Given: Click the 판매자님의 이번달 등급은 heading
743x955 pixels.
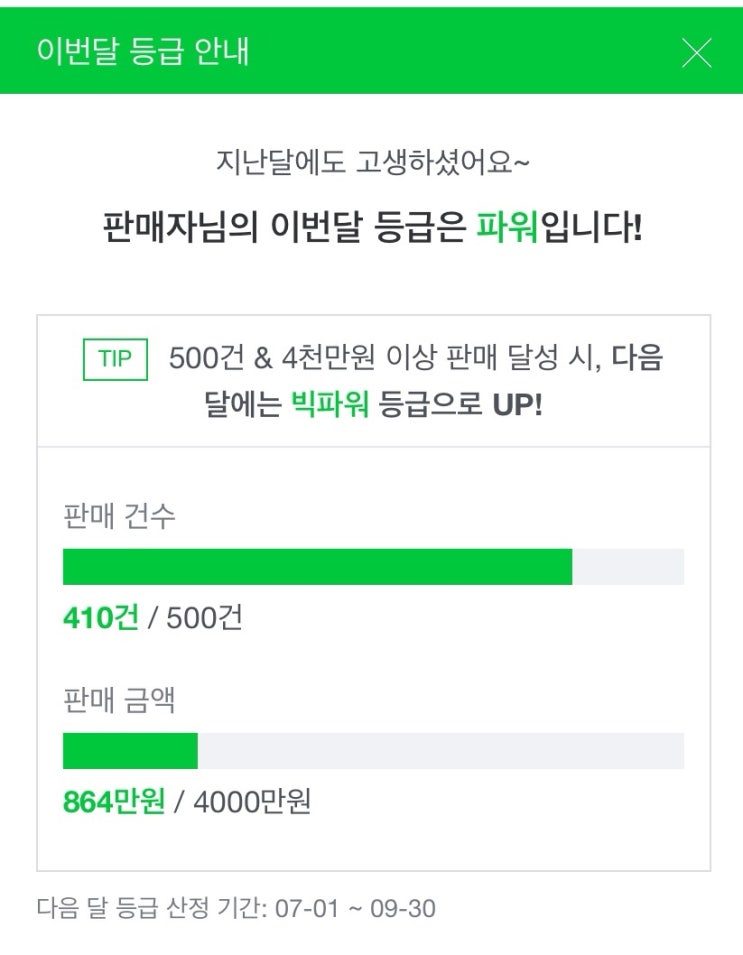Looking at the screenshot, I should pyautogui.click(x=285, y=228).
